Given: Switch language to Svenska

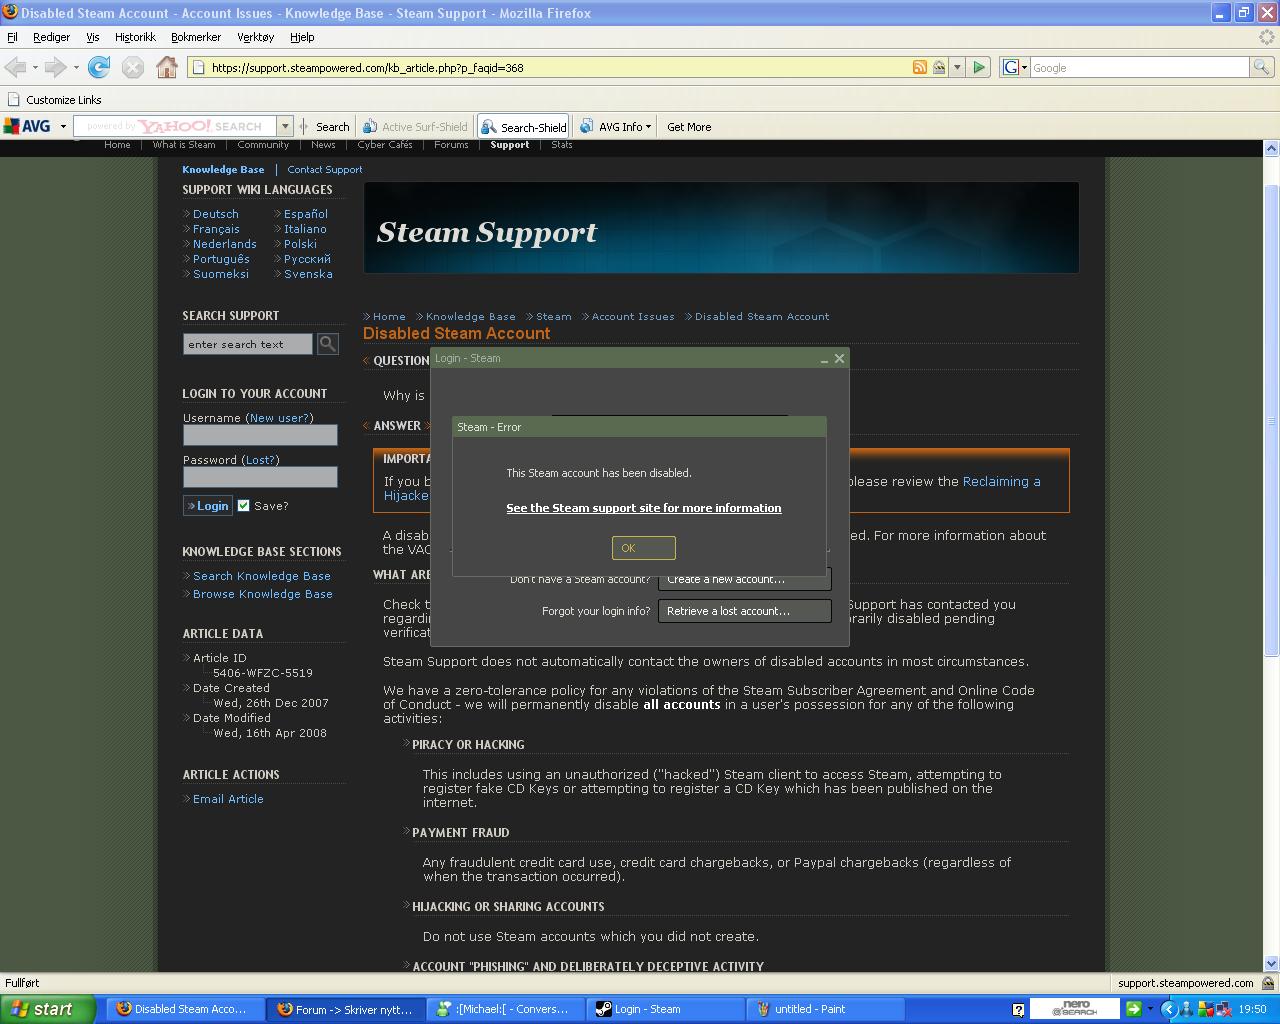Looking at the screenshot, I should [308, 274].
